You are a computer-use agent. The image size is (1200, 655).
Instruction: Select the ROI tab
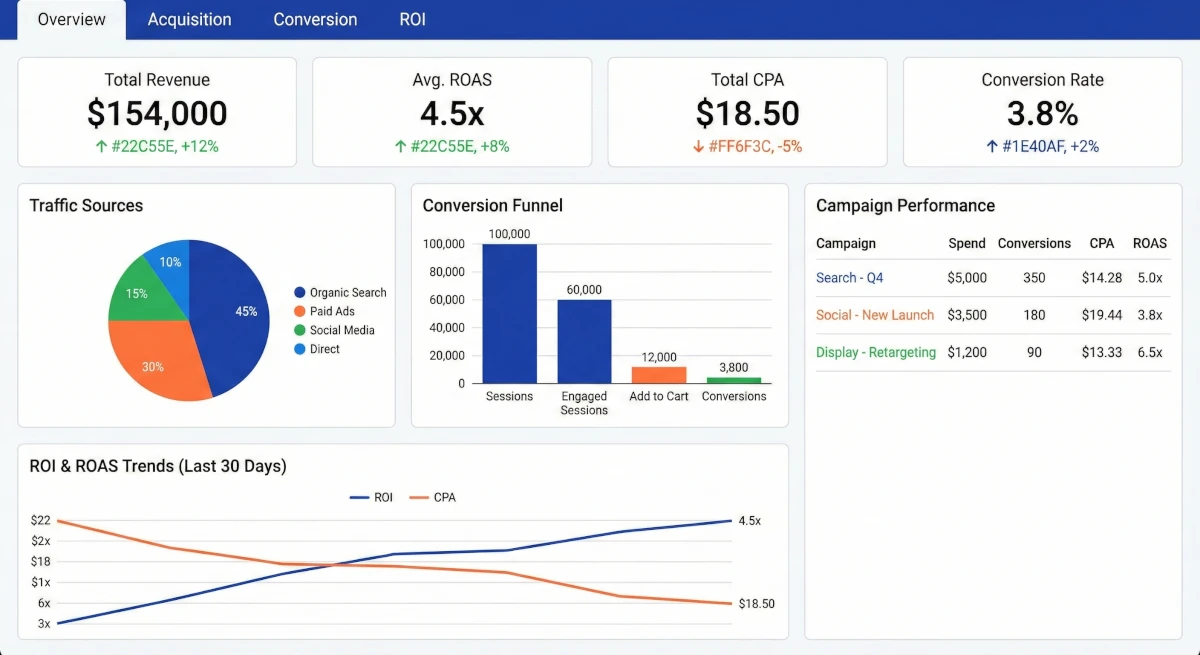click(x=412, y=19)
